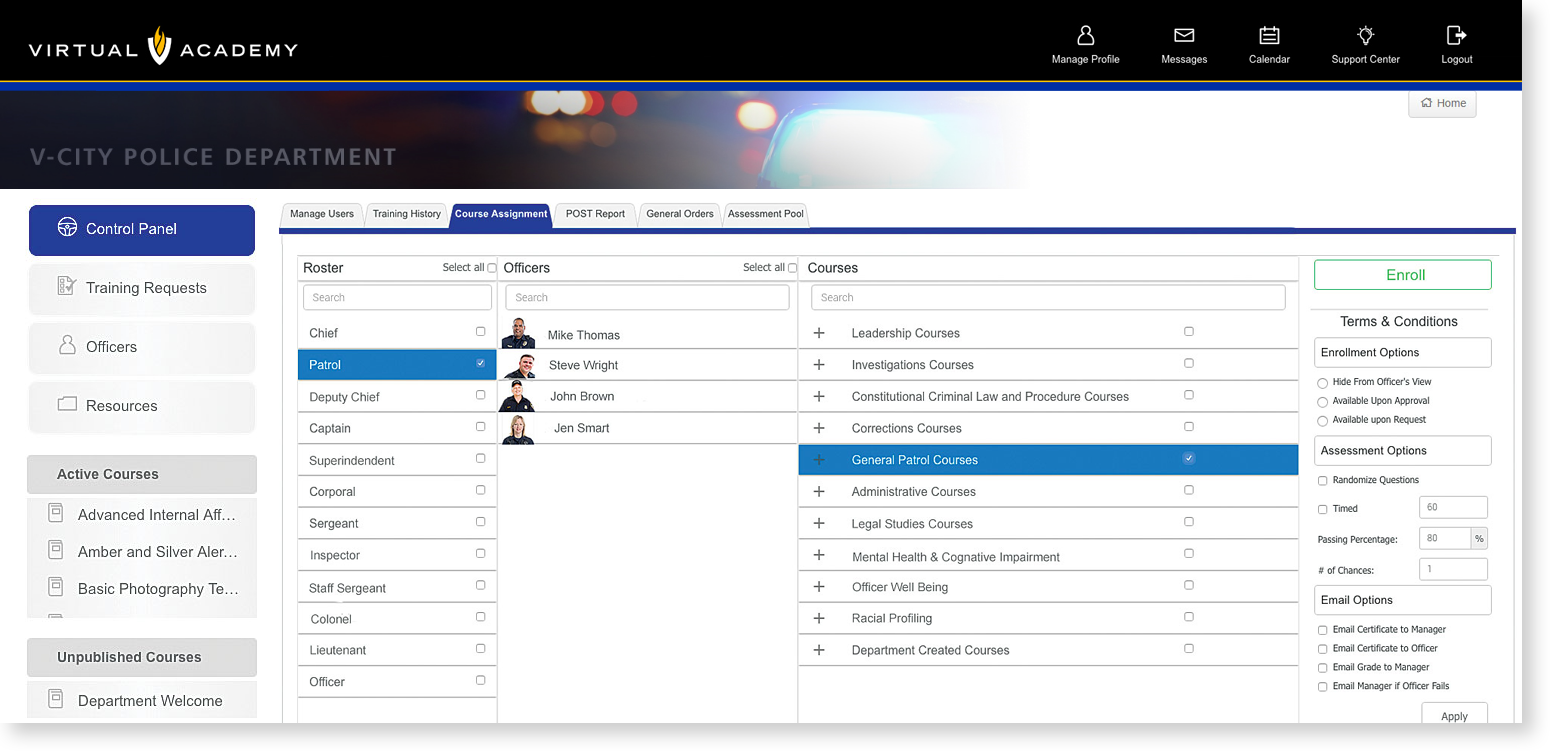Expand the Investigations Courses category
Viewport: 1551px width, 751px height.
[x=819, y=365]
